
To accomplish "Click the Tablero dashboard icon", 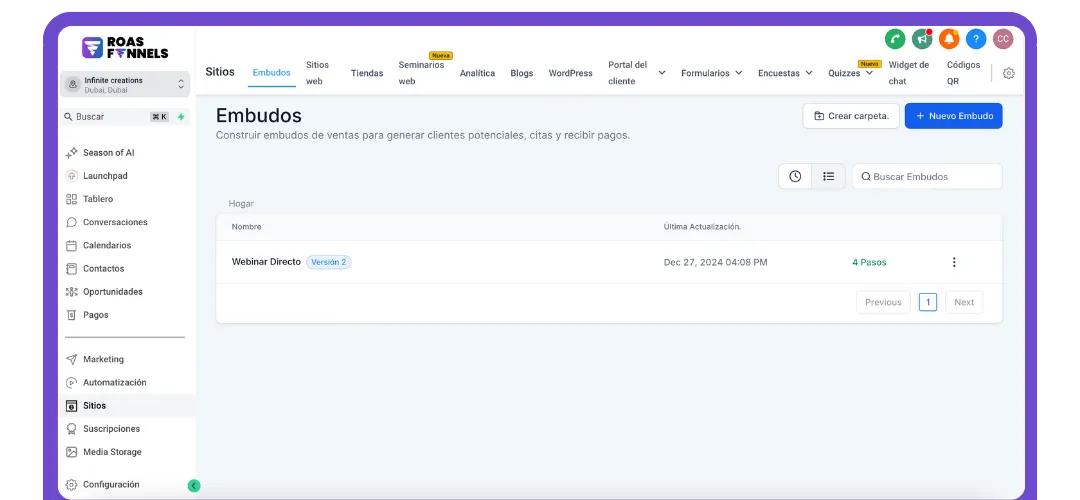I will (72, 199).
